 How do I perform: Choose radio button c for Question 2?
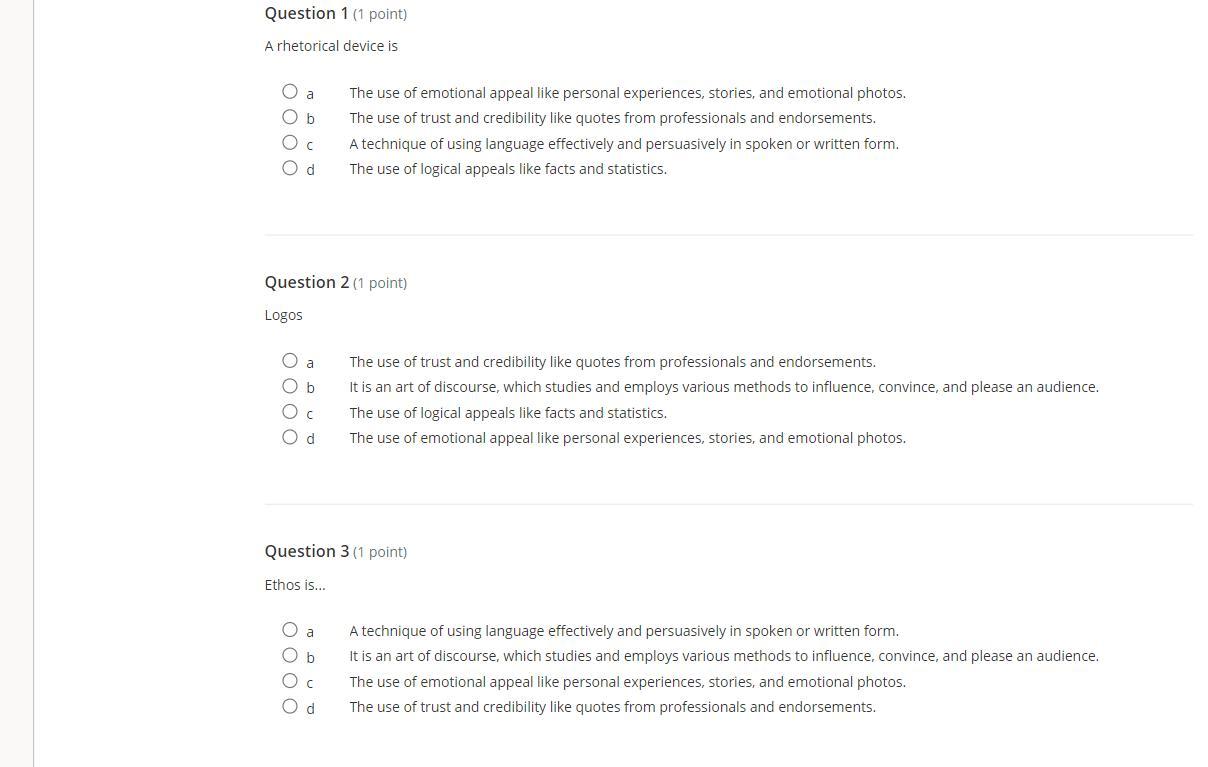coord(290,412)
